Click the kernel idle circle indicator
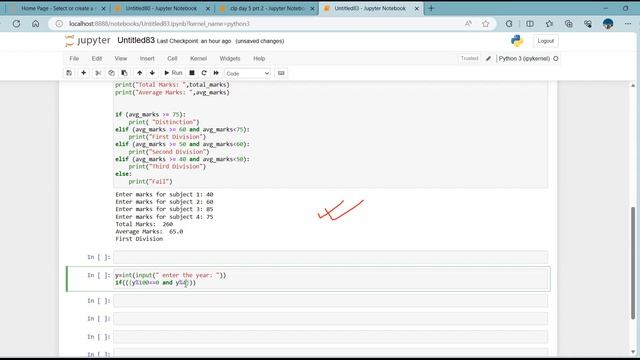 tap(556, 58)
